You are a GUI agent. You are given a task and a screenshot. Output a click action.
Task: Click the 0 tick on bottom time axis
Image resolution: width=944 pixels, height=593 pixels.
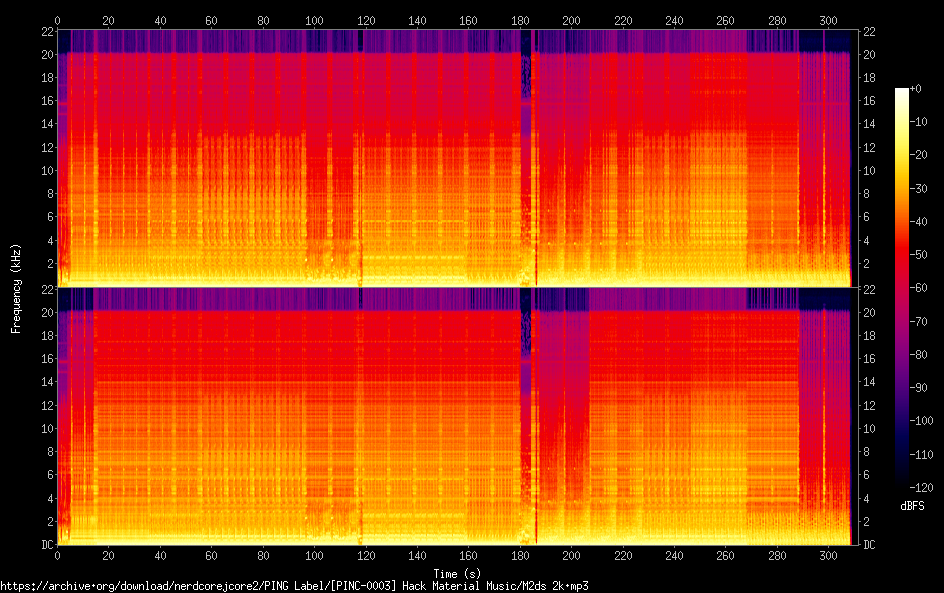tap(57, 554)
